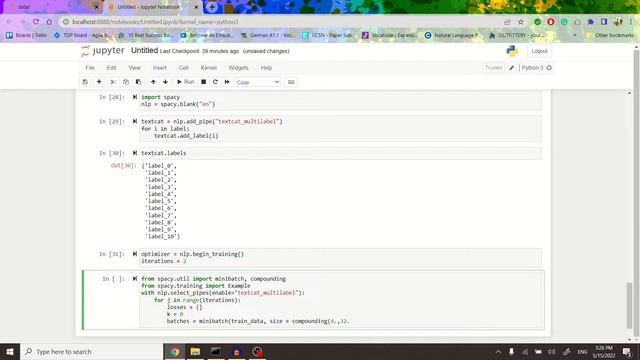
Task: Click into the minibatch compounding cell
Action: (x=340, y=300)
